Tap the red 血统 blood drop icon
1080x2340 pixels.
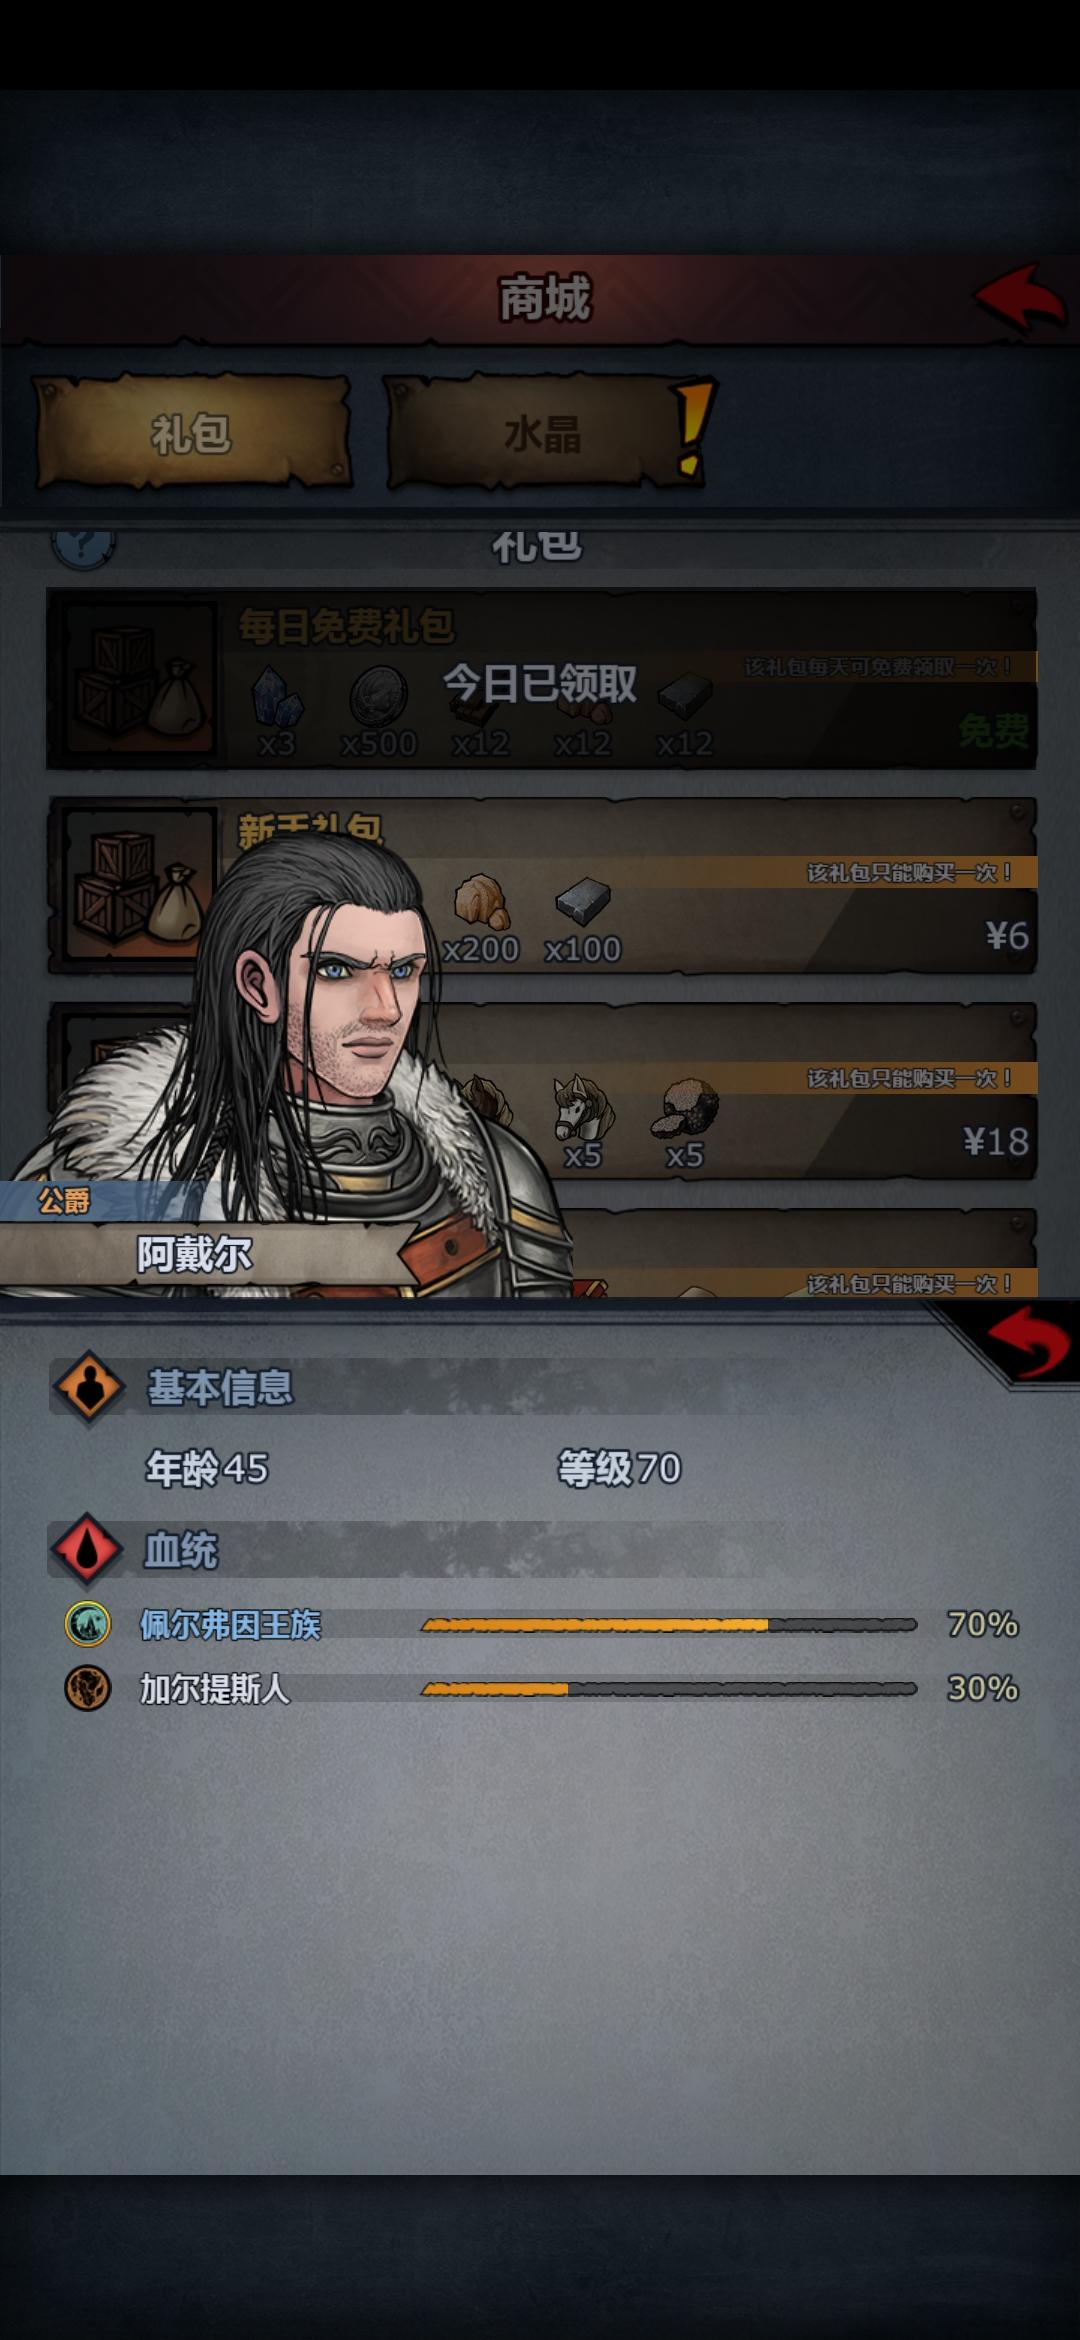click(86, 1549)
